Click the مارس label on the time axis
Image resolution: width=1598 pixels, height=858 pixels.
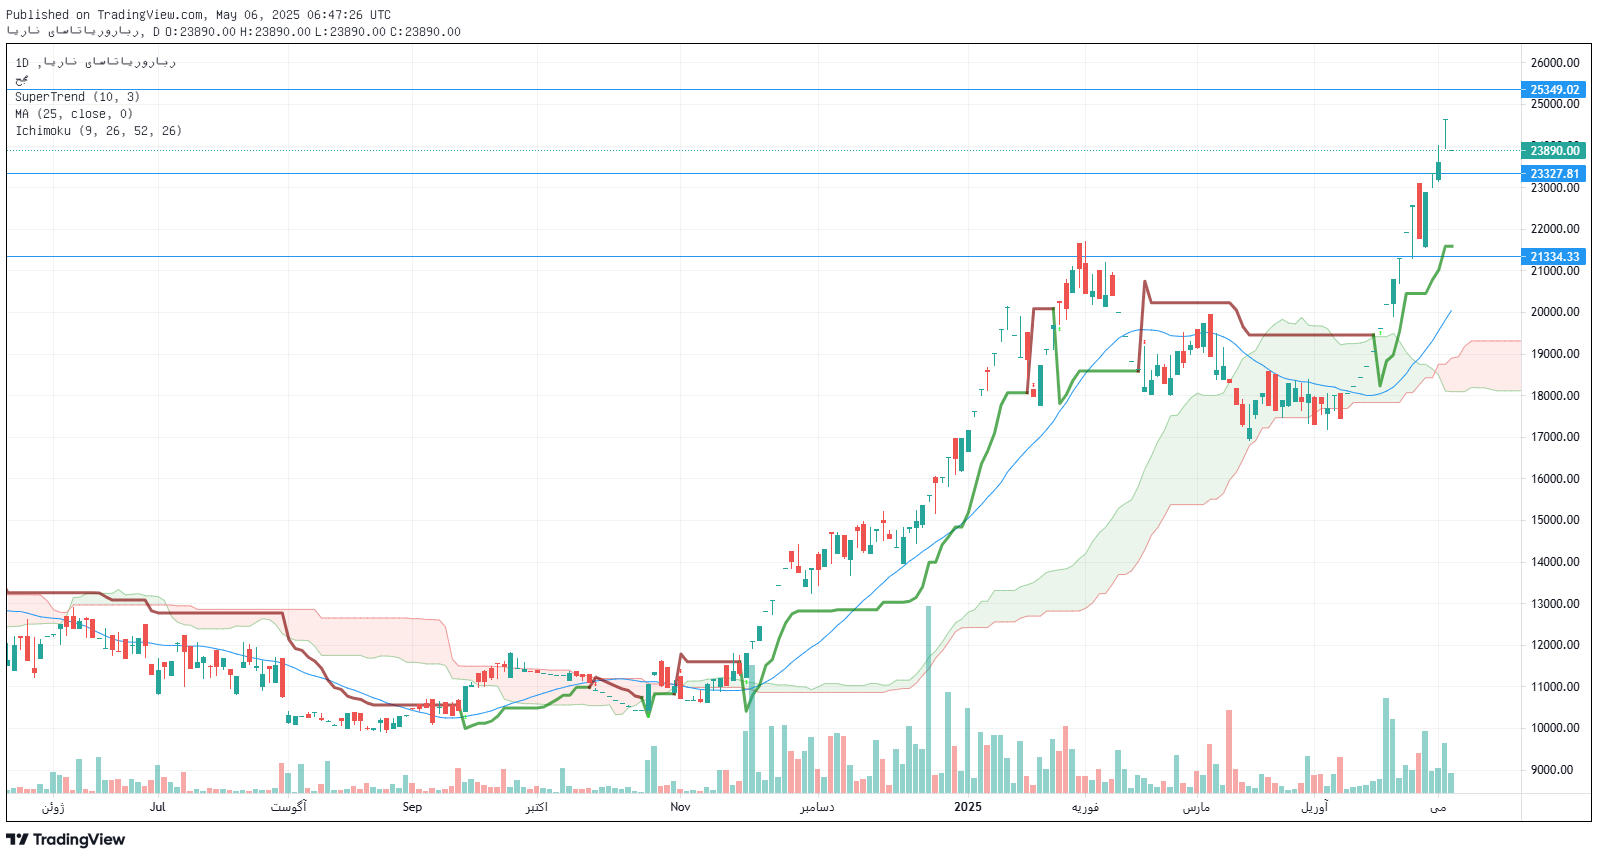(x=1197, y=807)
